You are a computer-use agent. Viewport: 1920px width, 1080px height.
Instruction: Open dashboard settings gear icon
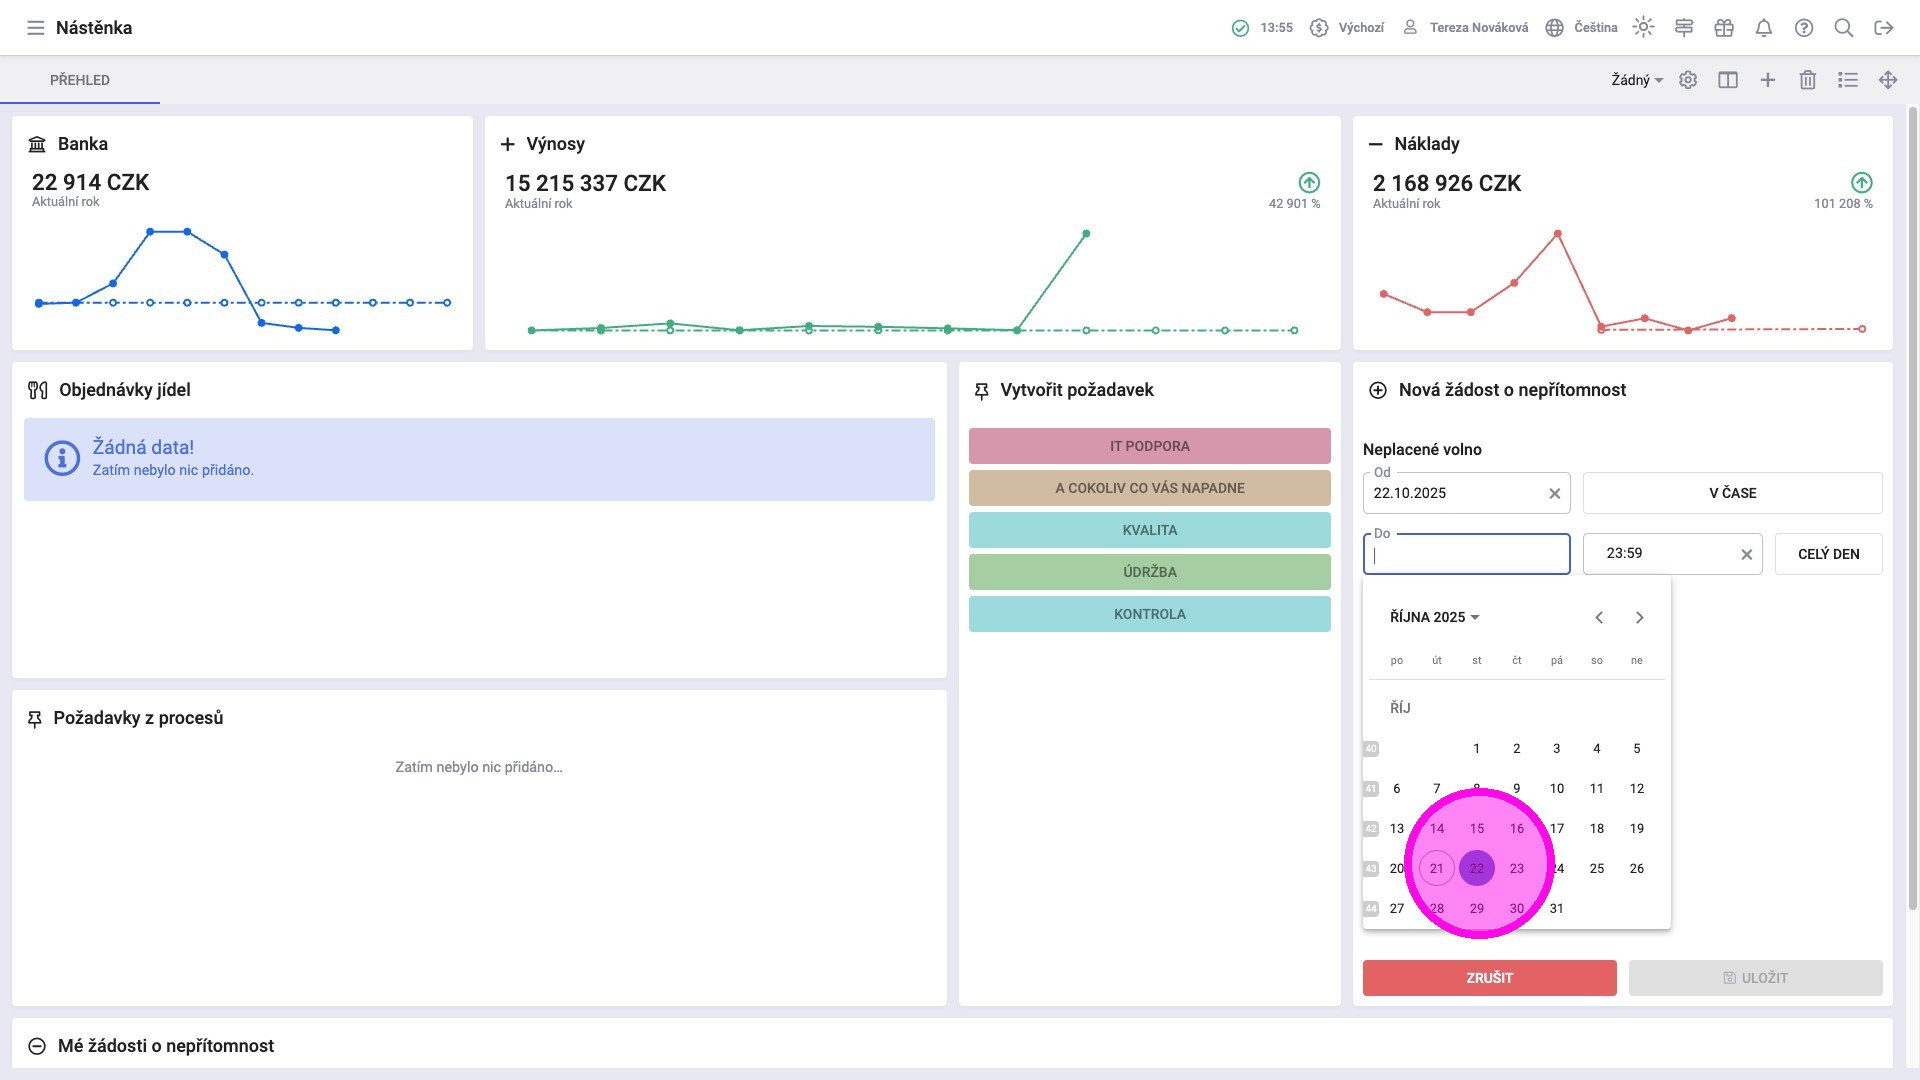click(1688, 80)
